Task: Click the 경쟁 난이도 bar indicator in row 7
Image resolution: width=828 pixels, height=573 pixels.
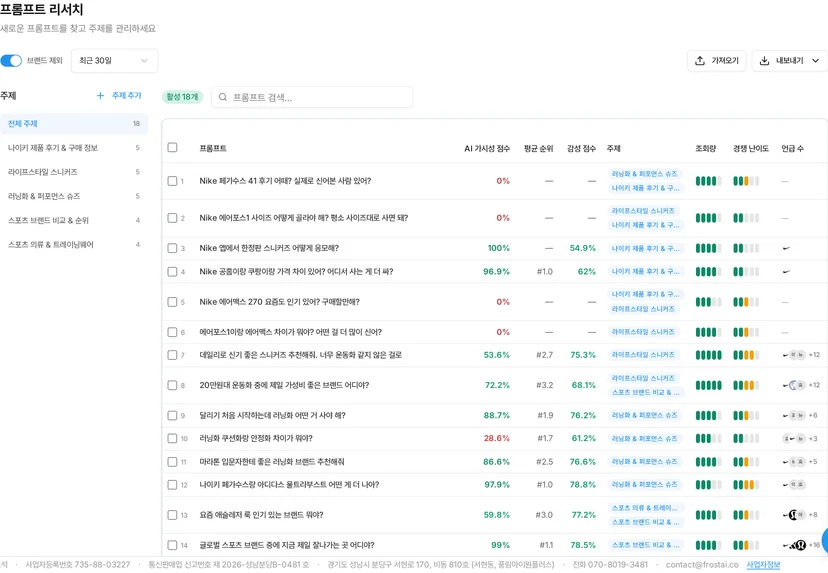Action: coord(746,355)
